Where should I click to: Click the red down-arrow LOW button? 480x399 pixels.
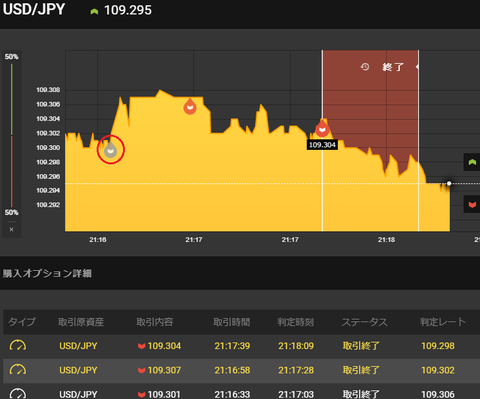[472, 204]
